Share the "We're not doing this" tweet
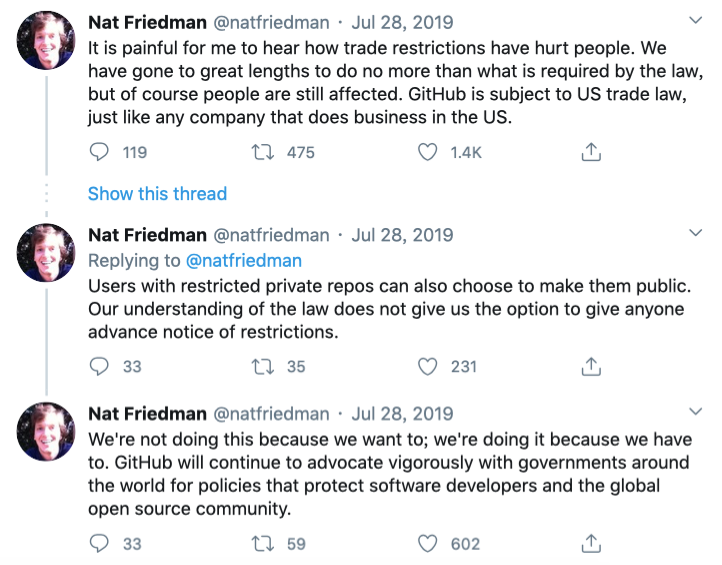 (x=591, y=544)
